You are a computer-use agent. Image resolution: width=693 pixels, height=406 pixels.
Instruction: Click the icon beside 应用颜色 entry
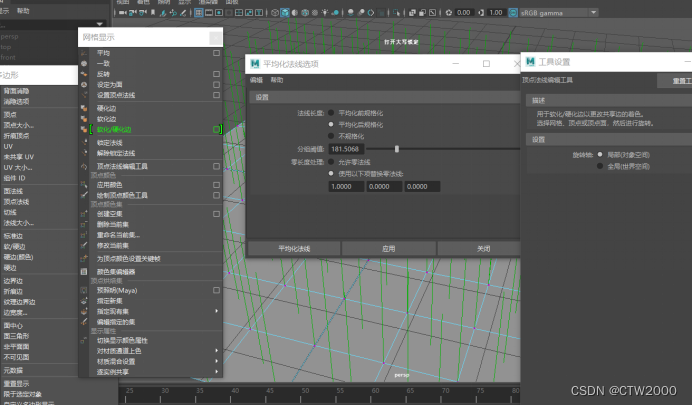click(x=84, y=185)
